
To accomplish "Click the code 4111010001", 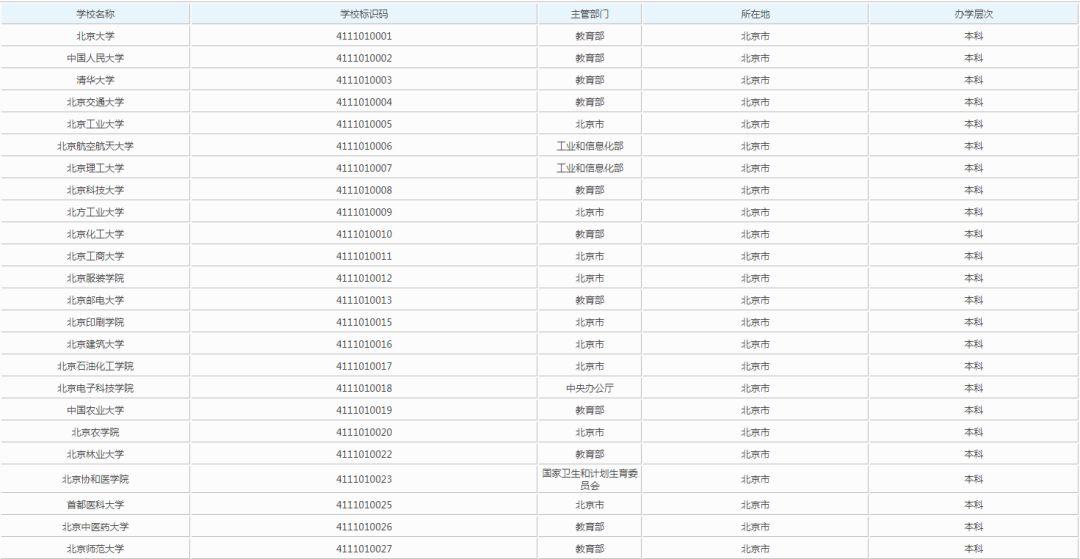I will (x=364, y=36).
